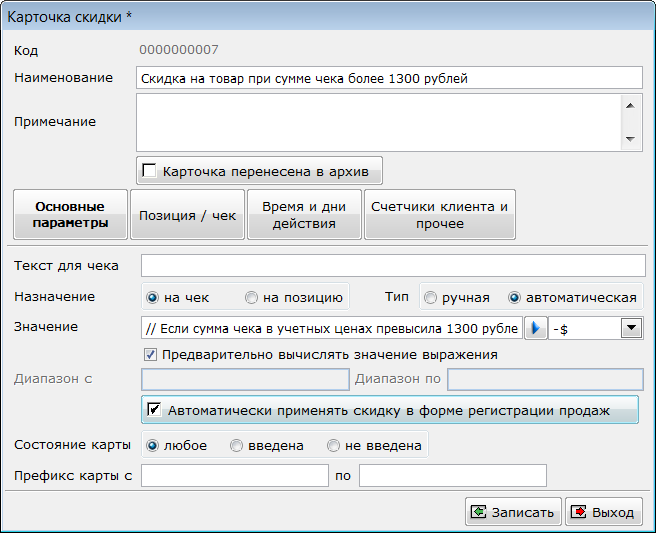Choose the ручная discount type
This screenshot has height=533, width=656.
[x=430, y=297]
